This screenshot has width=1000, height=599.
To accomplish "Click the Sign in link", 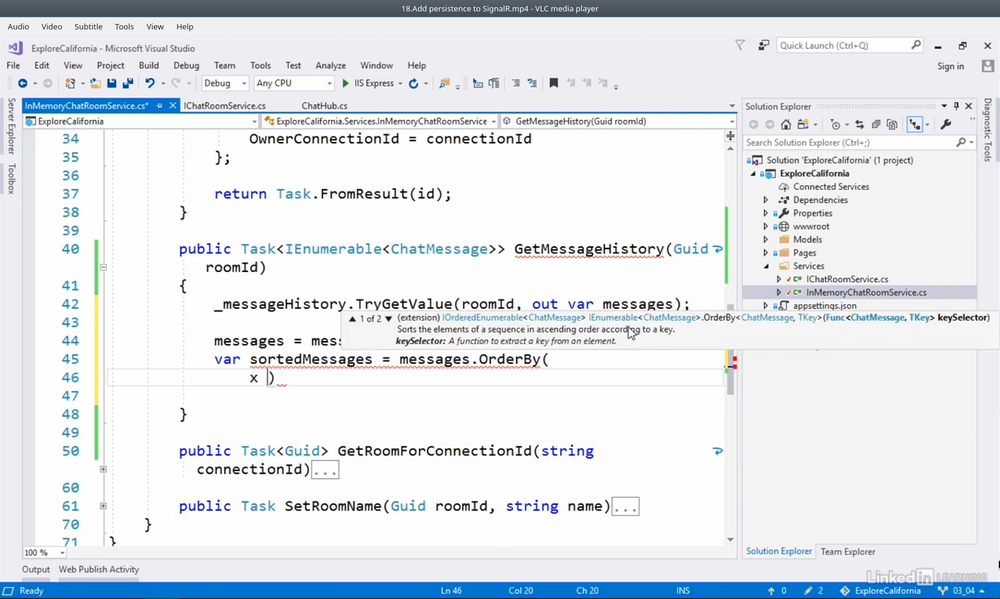I will [950, 66].
